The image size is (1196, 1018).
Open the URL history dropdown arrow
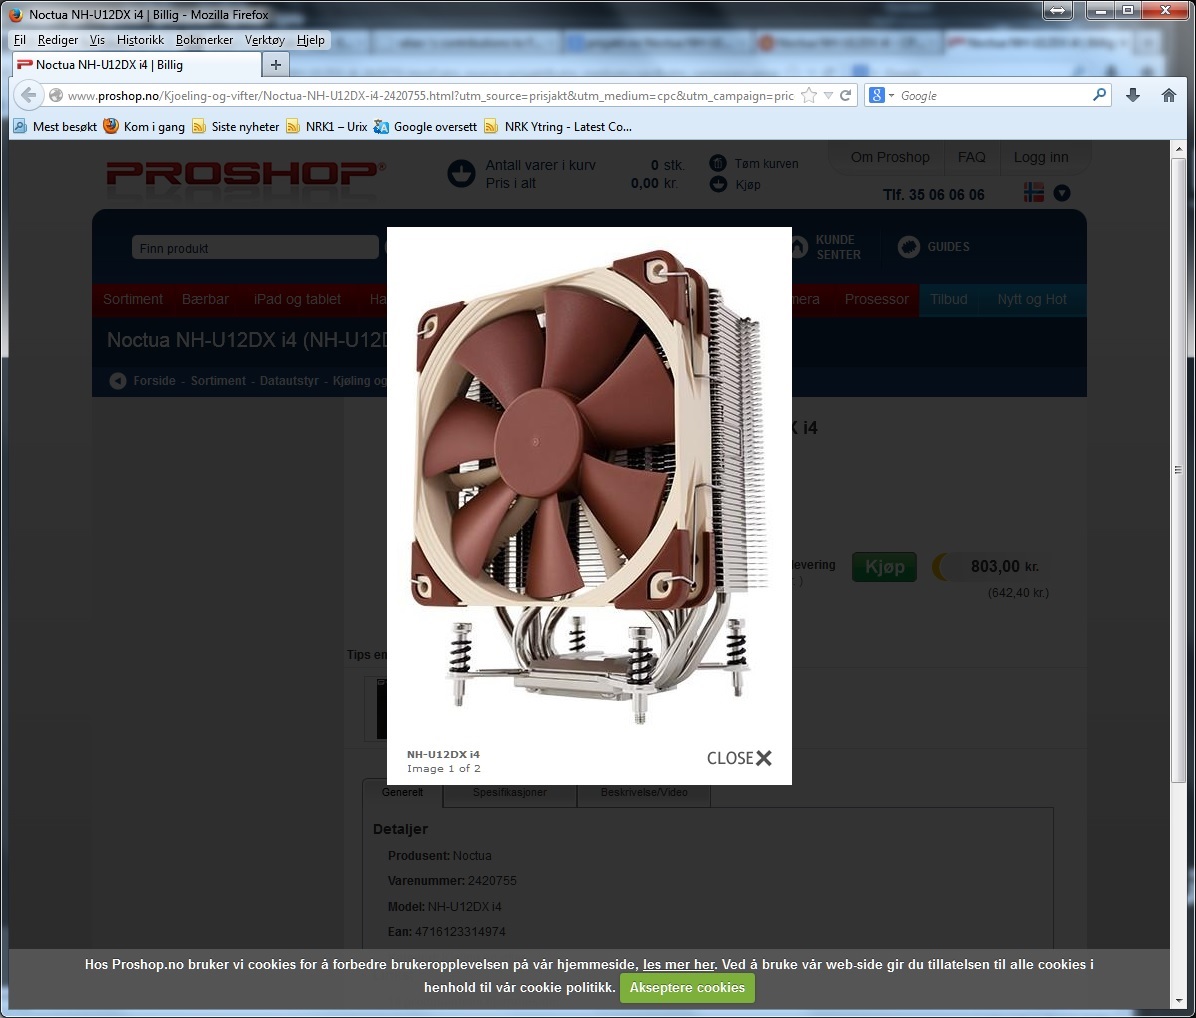coord(828,95)
